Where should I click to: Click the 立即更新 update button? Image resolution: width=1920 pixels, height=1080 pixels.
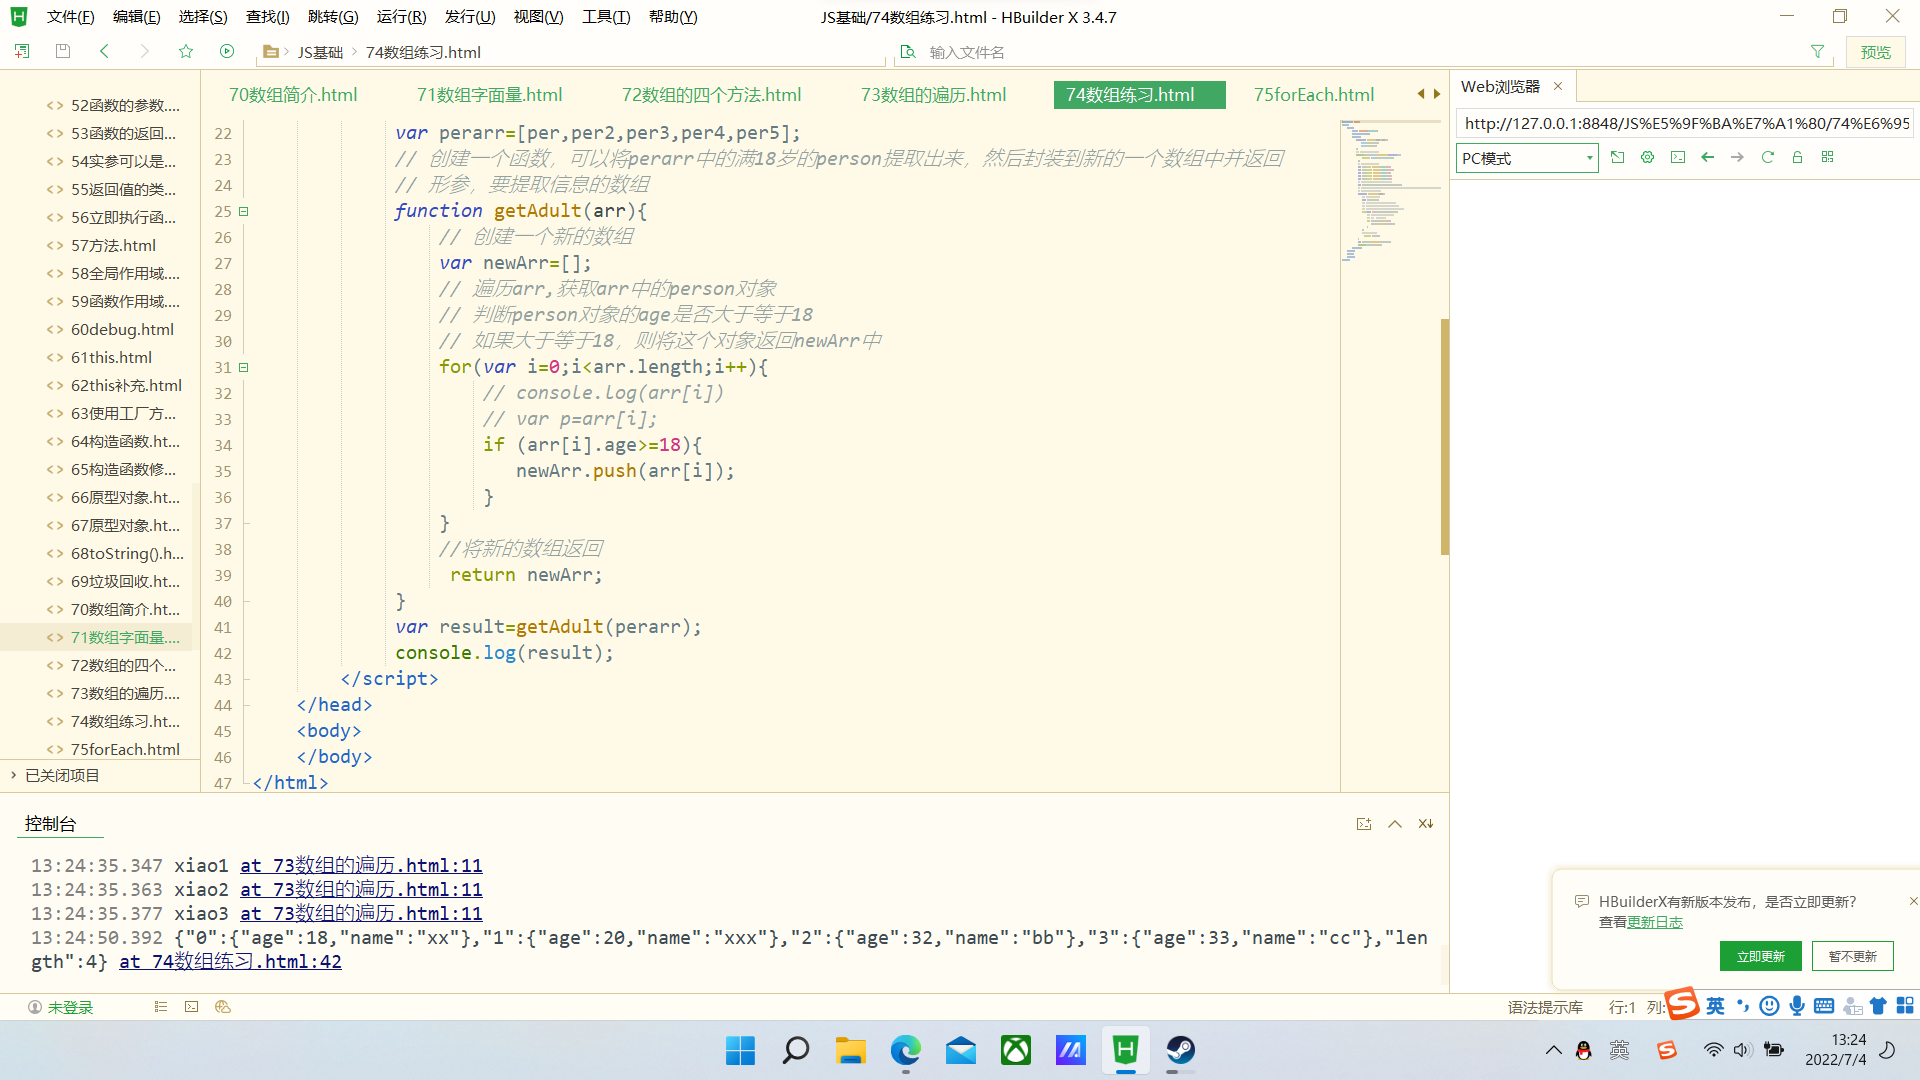[x=1760, y=956]
